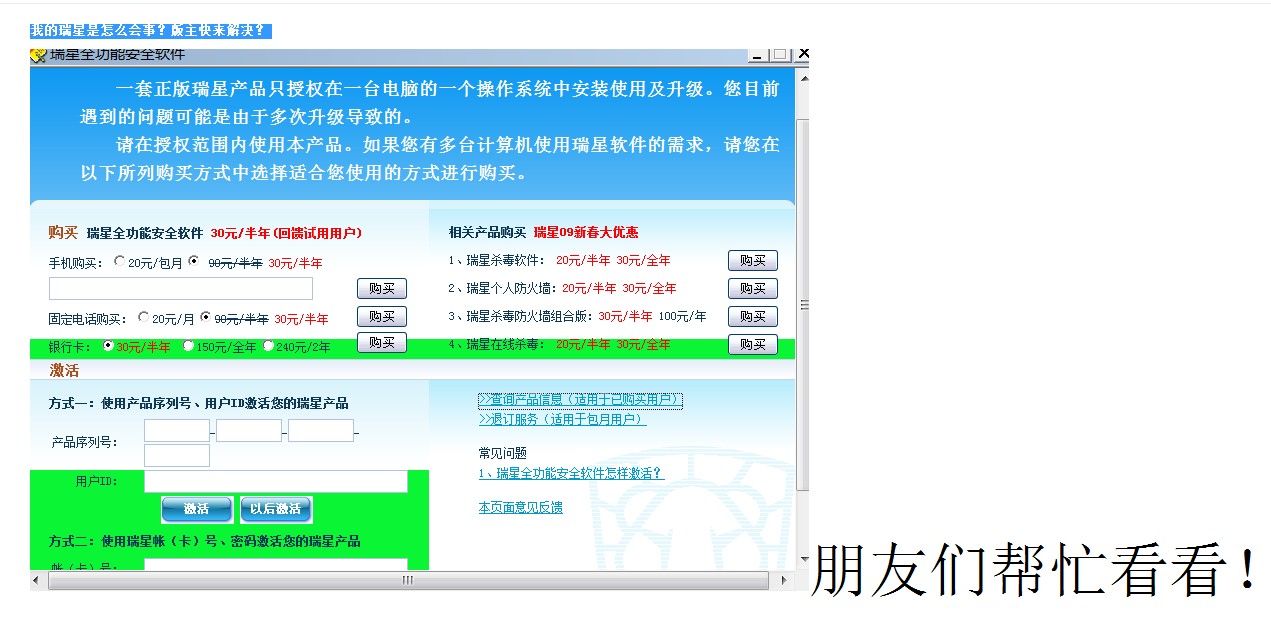Viewport: 1271px width, 620px height.
Task: Select bank card 240元/2年 radio option
Action: [x=268, y=346]
